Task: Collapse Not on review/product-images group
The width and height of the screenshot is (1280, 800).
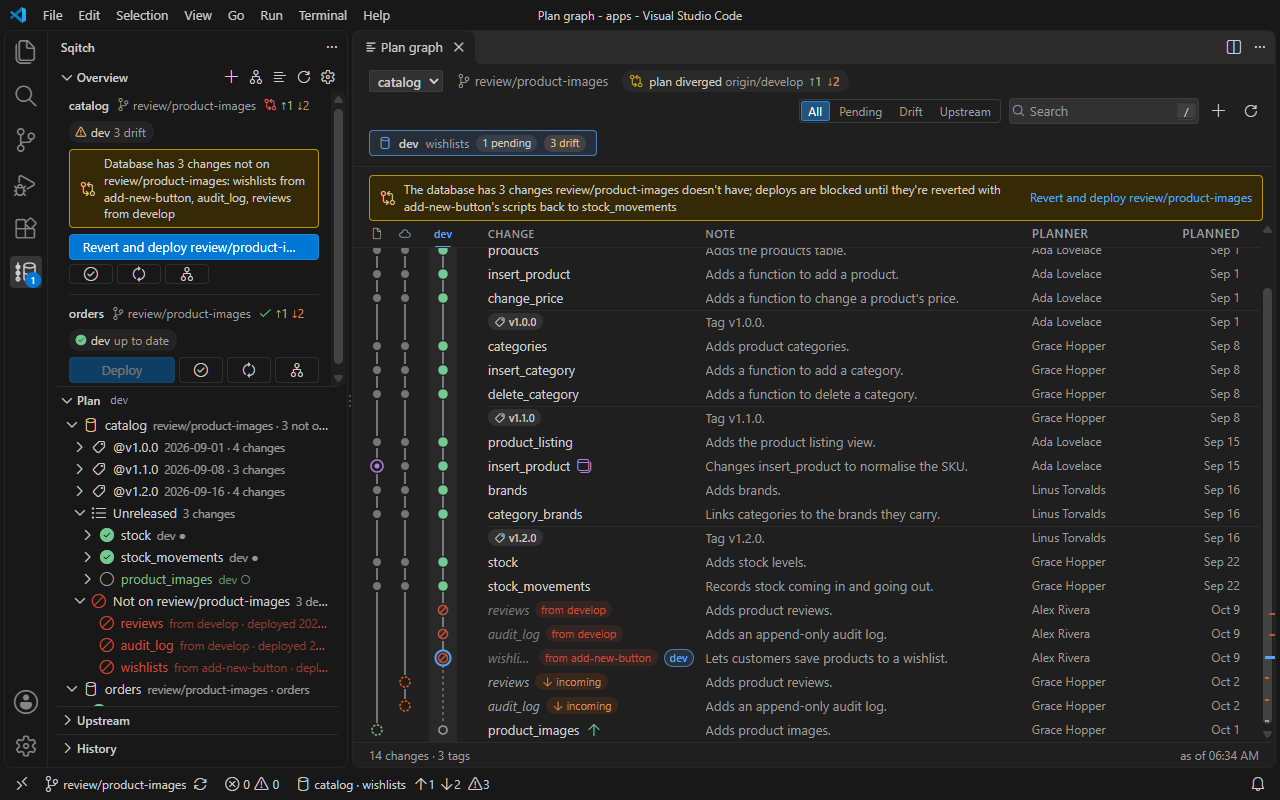Action: (80, 601)
